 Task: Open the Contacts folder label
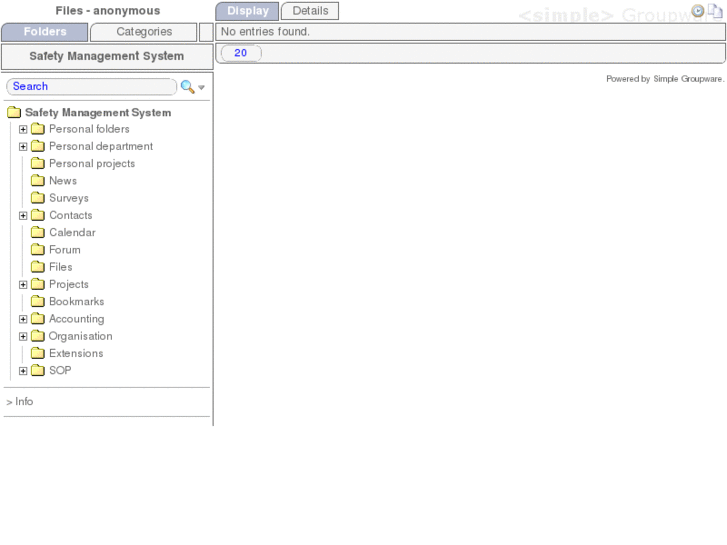(x=70, y=215)
